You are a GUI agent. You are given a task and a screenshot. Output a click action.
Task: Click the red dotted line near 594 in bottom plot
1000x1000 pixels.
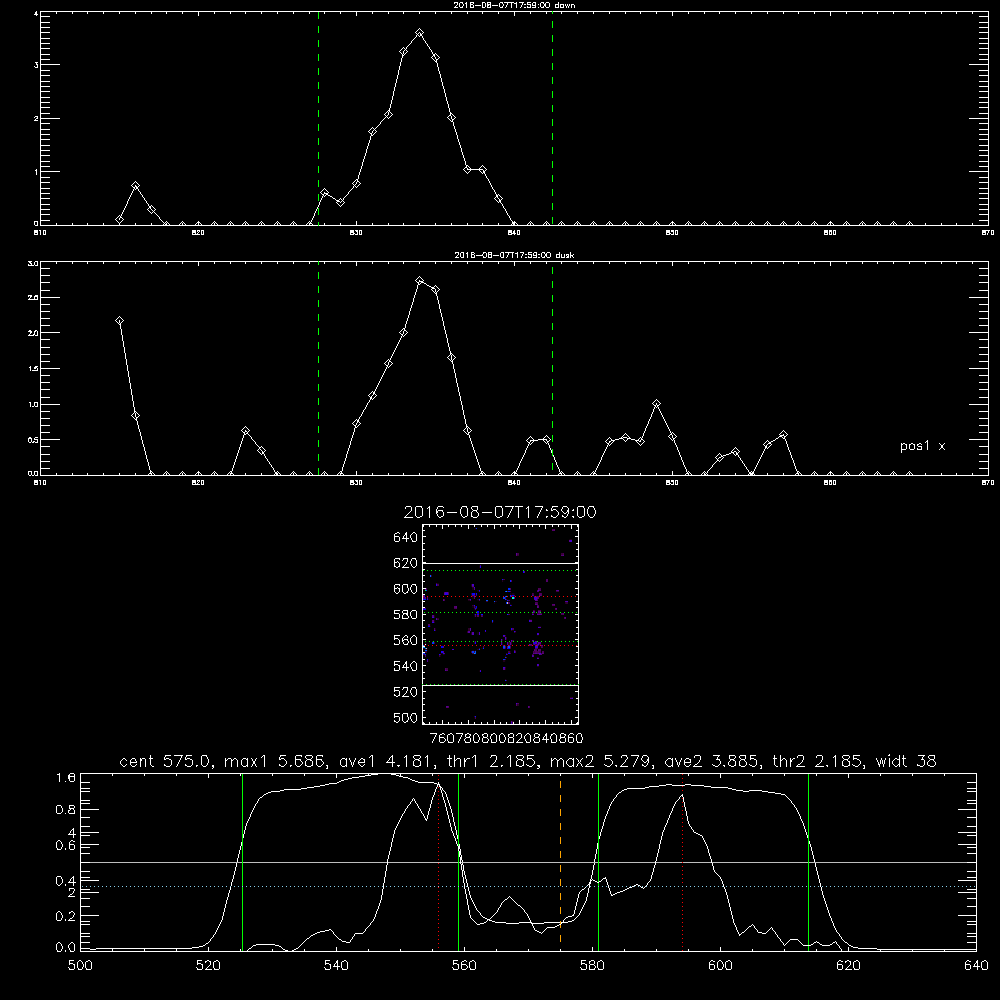click(682, 861)
